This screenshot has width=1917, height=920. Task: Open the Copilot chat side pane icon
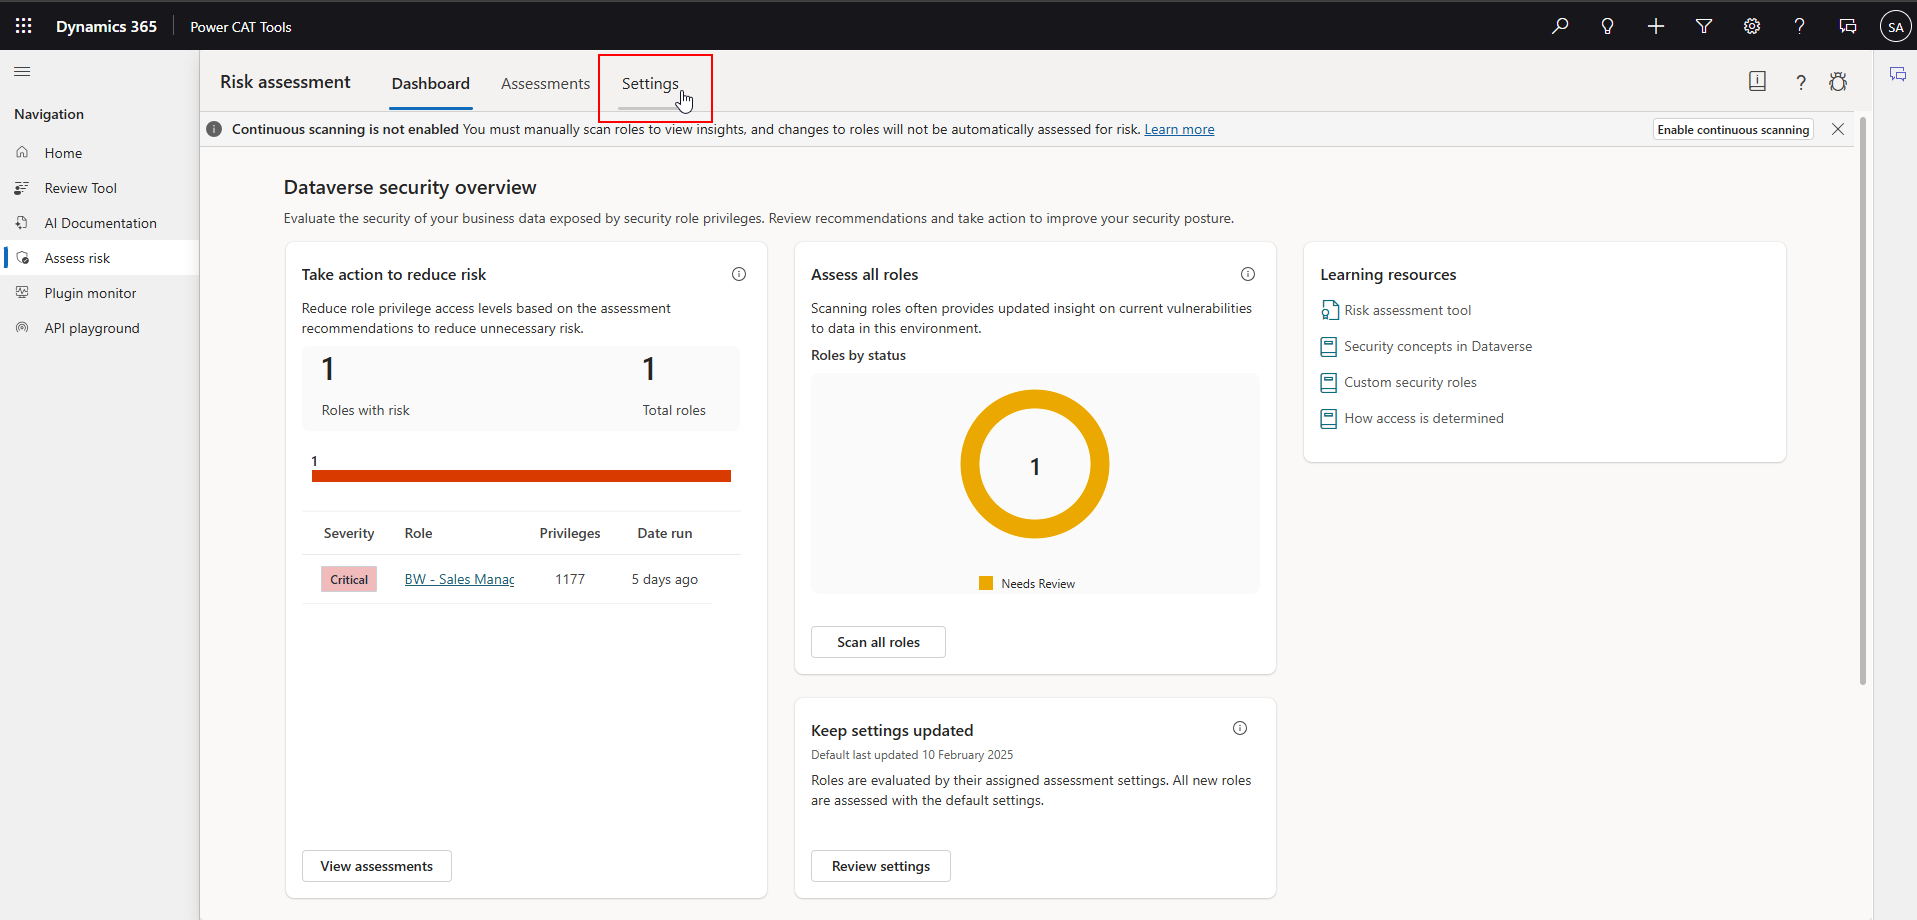[x=1897, y=75]
